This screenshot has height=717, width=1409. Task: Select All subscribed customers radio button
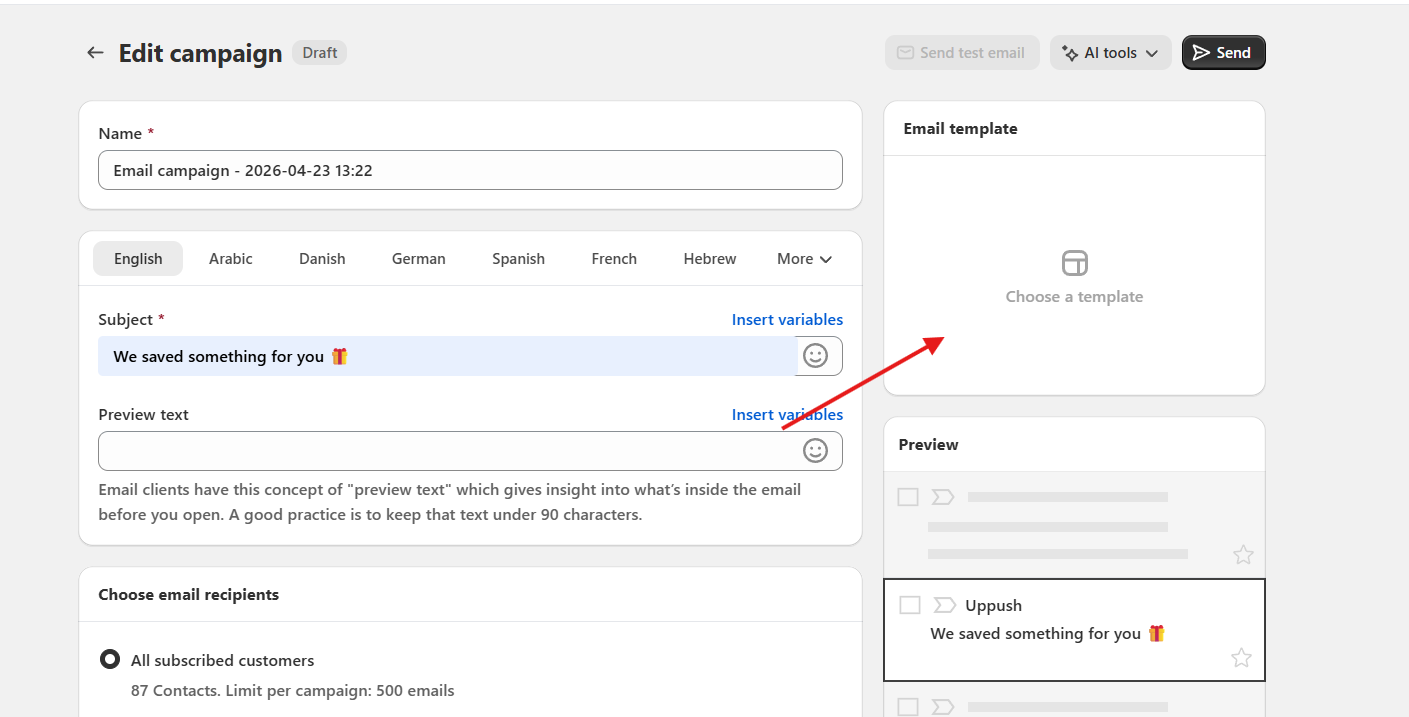click(x=110, y=660)
